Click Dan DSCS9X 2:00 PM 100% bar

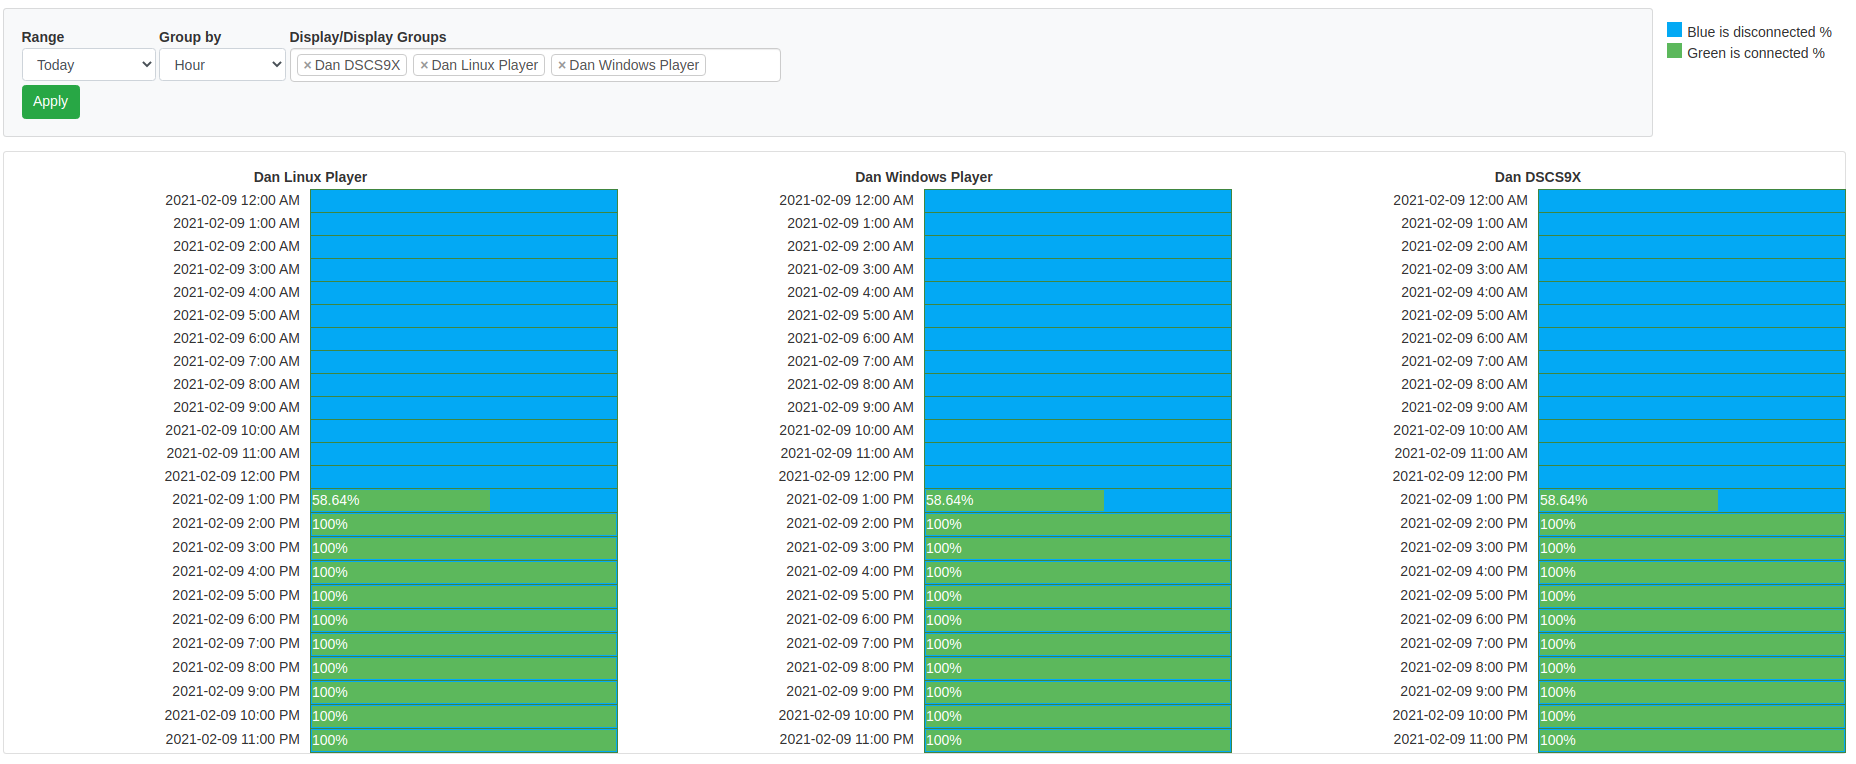(x=1691, y=524)
